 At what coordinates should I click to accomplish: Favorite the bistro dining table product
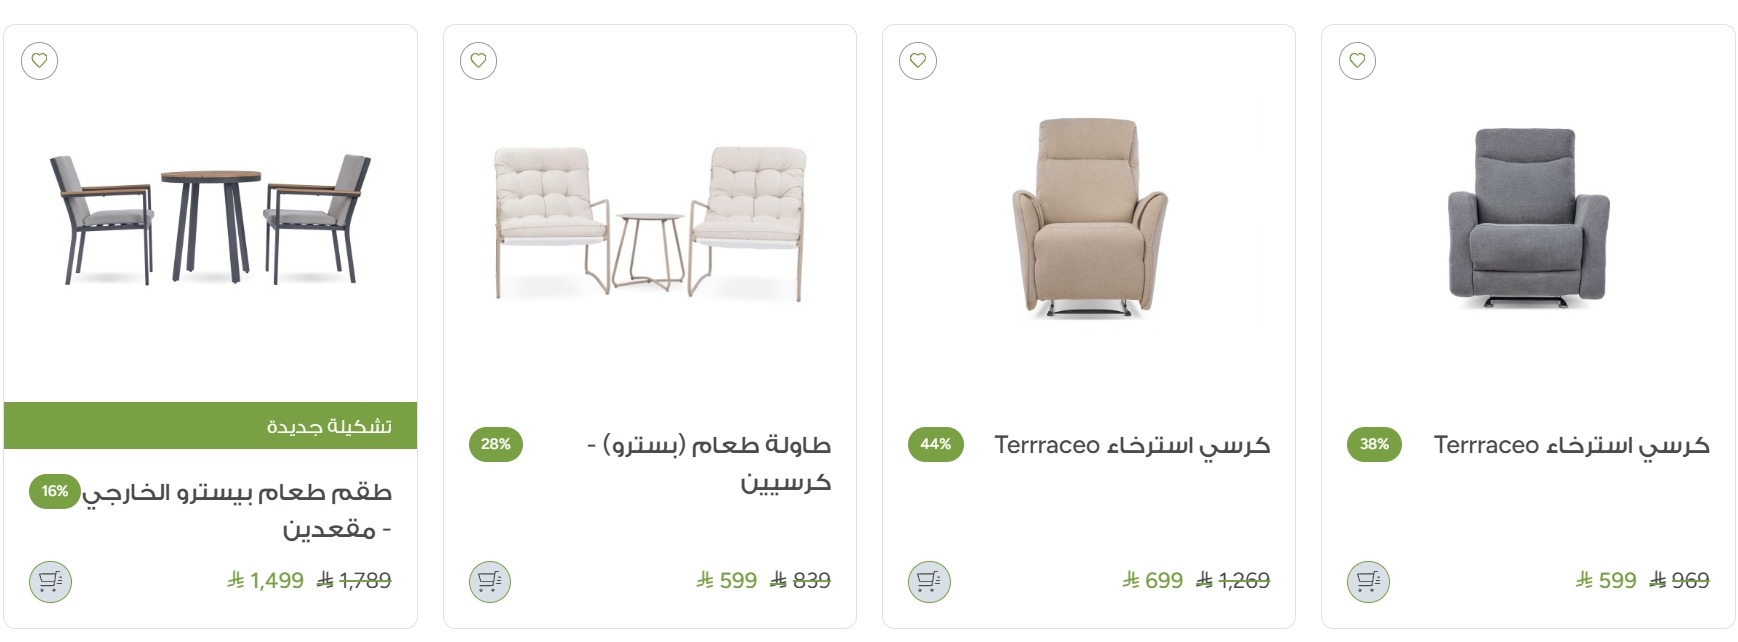pos(479,61)
